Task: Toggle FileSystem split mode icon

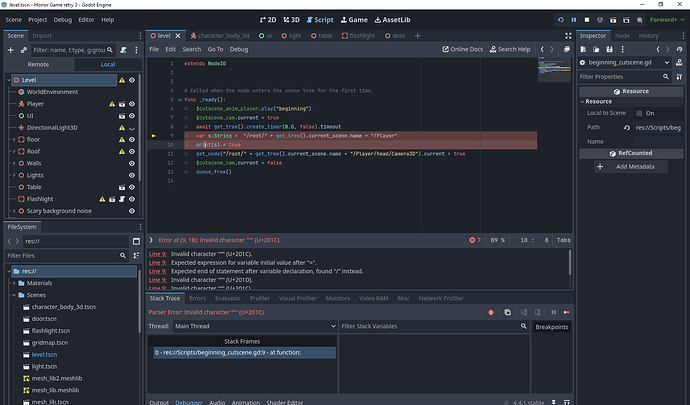Action: pyautogui.click(x=136, y=241)
